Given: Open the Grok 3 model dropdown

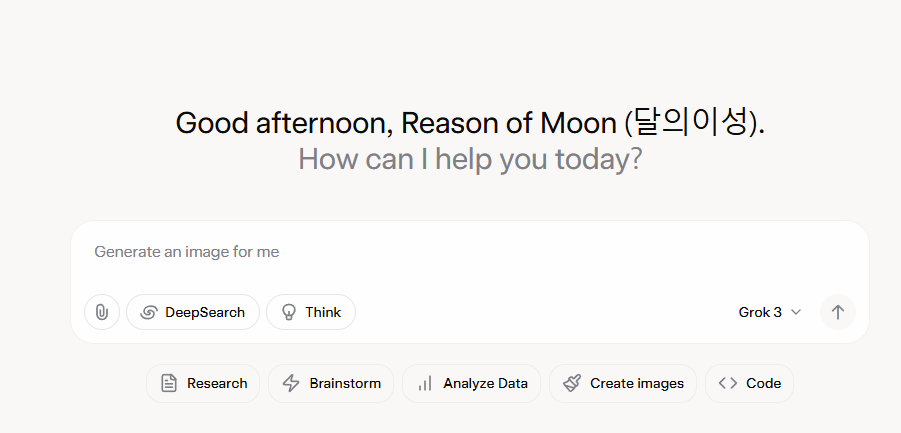Looking at the screenshot, I should click(769, 312).
